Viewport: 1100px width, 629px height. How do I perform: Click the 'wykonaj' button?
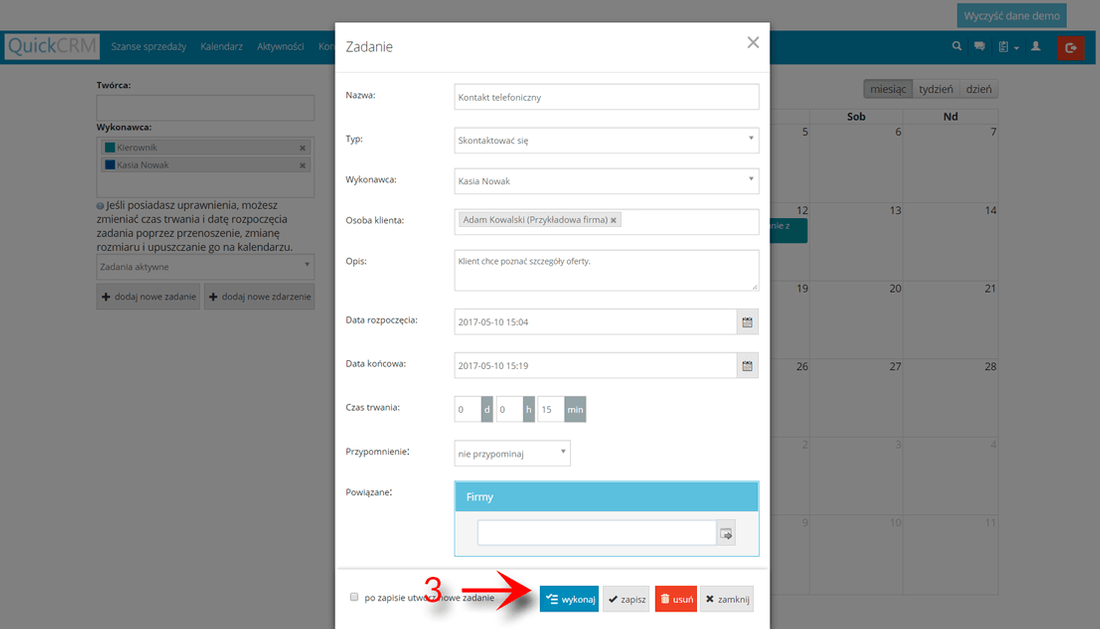(x=569, y=598)
